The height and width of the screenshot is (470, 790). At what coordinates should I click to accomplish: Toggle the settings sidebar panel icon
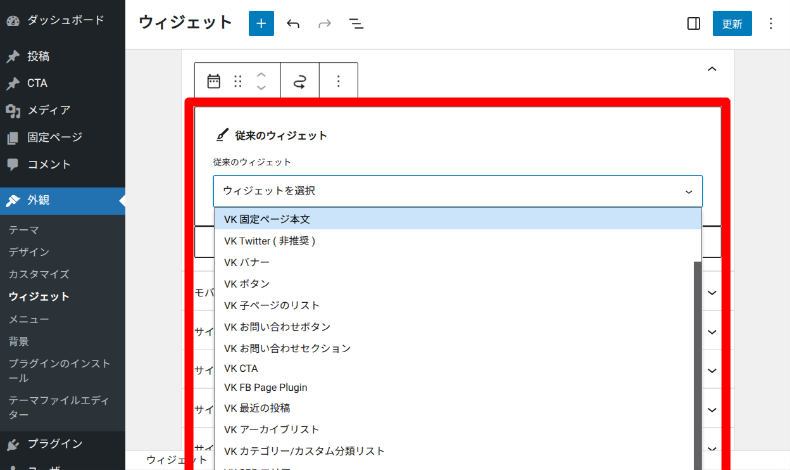(694, 24)
